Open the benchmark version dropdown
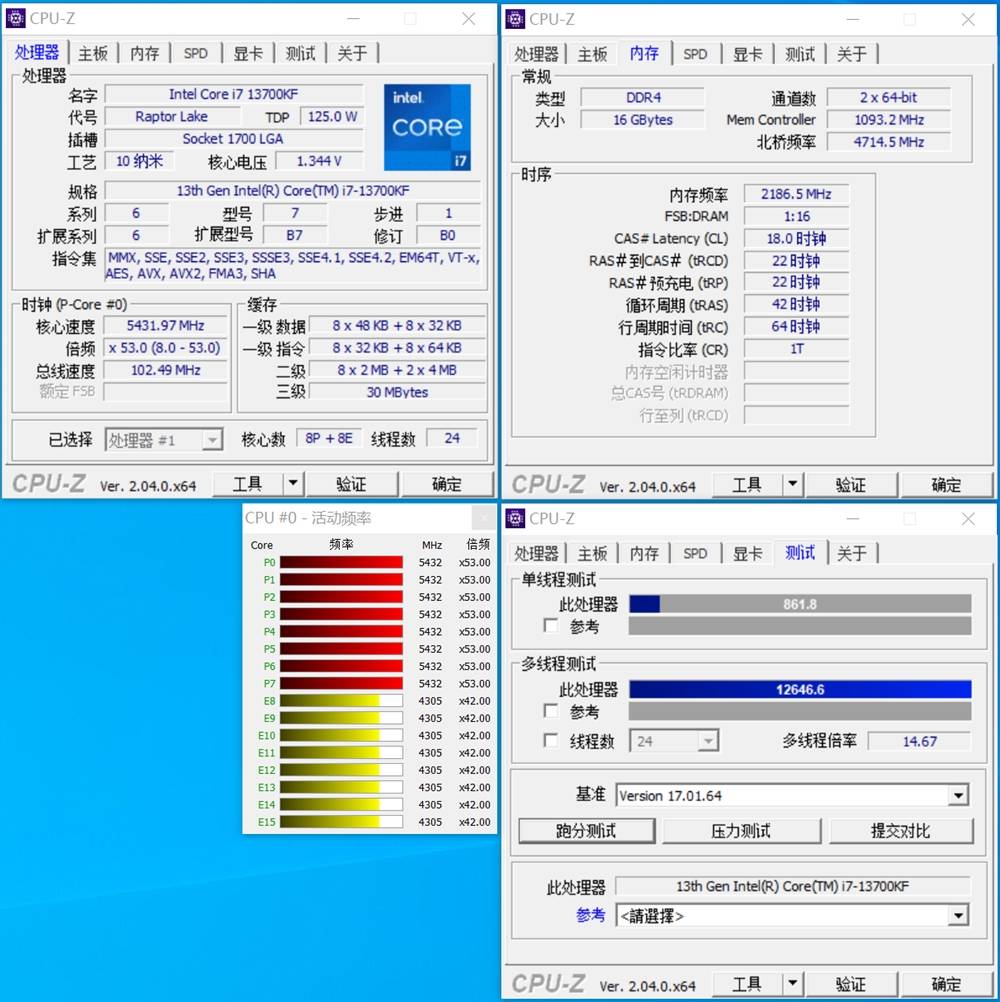The image size is (1000, 1002). 958,796
